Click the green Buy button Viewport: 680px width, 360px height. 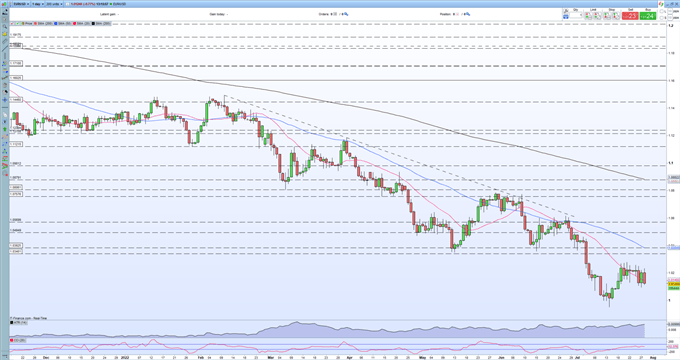click(x=647, y=16)
